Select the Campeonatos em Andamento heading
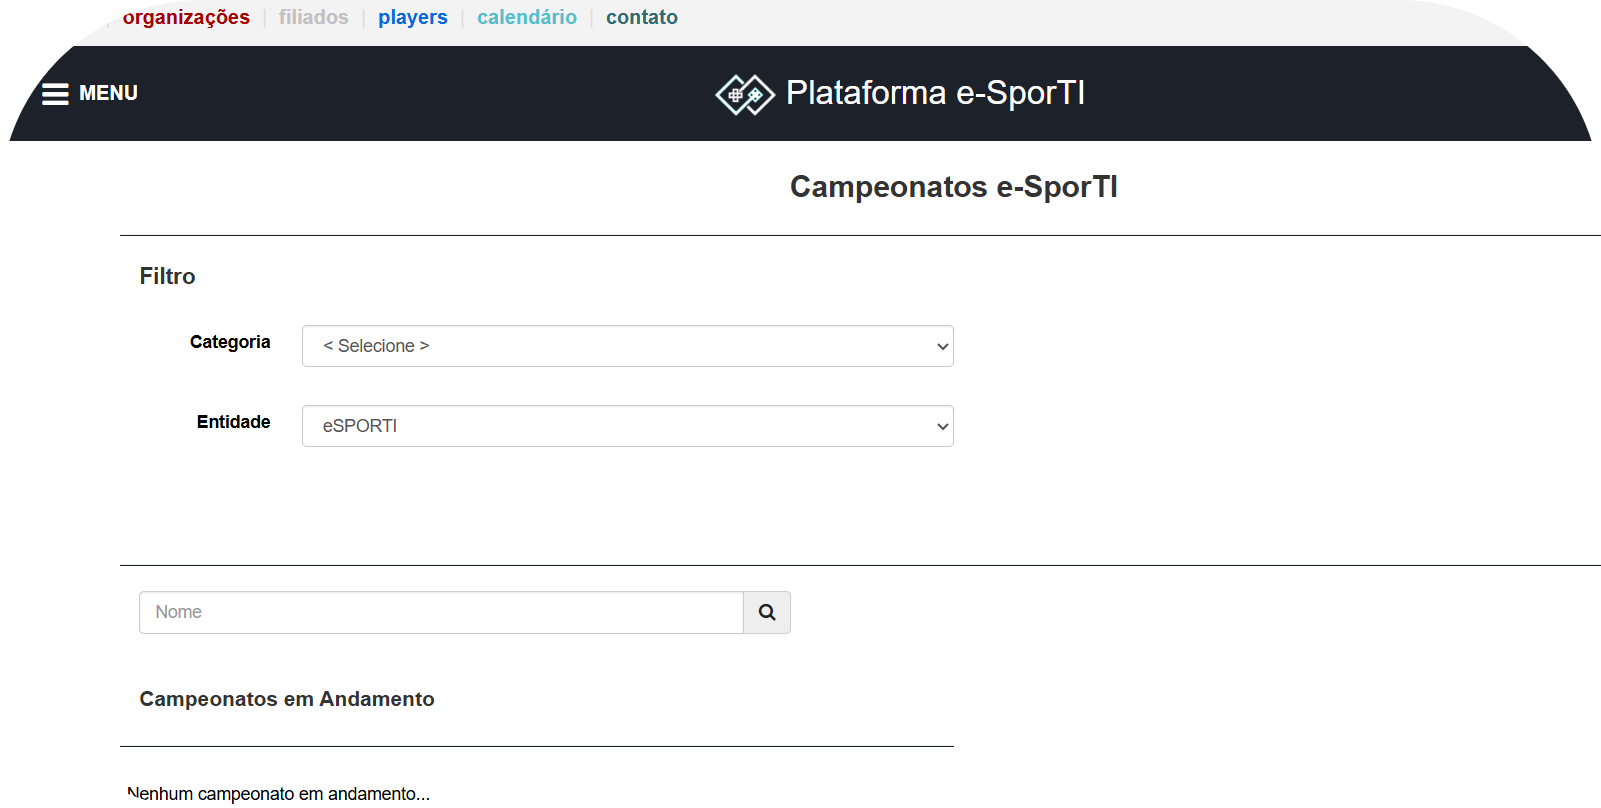The height and width of the screenshot is (808, 1601). click(x=287, y=699)
